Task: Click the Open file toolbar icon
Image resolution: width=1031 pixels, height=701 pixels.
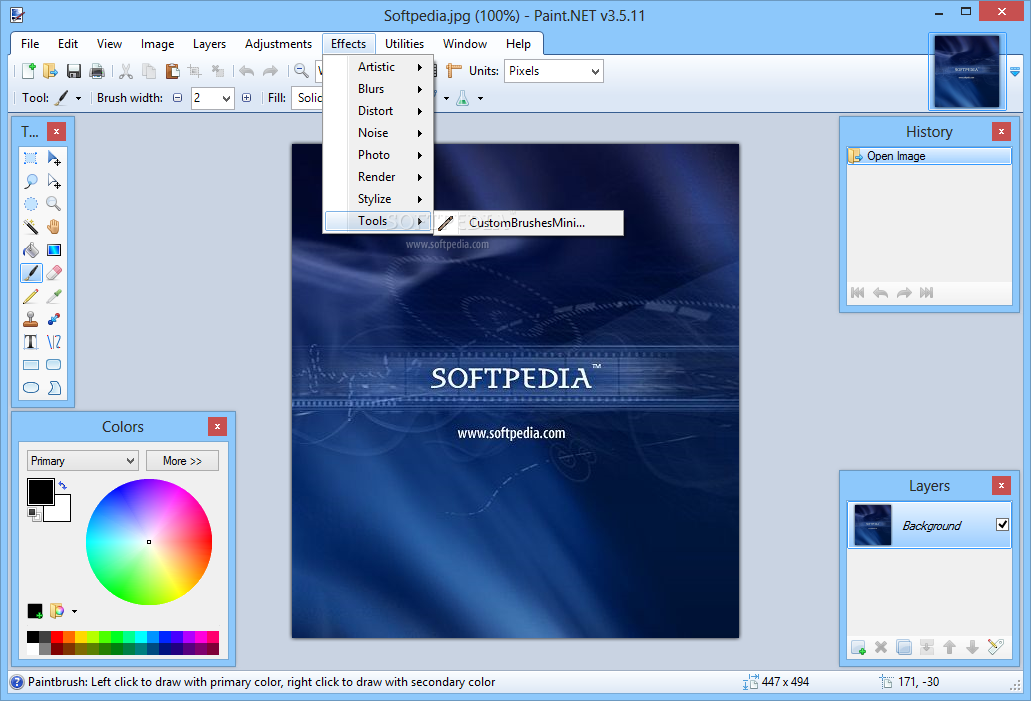Action: tap(51, 71)
